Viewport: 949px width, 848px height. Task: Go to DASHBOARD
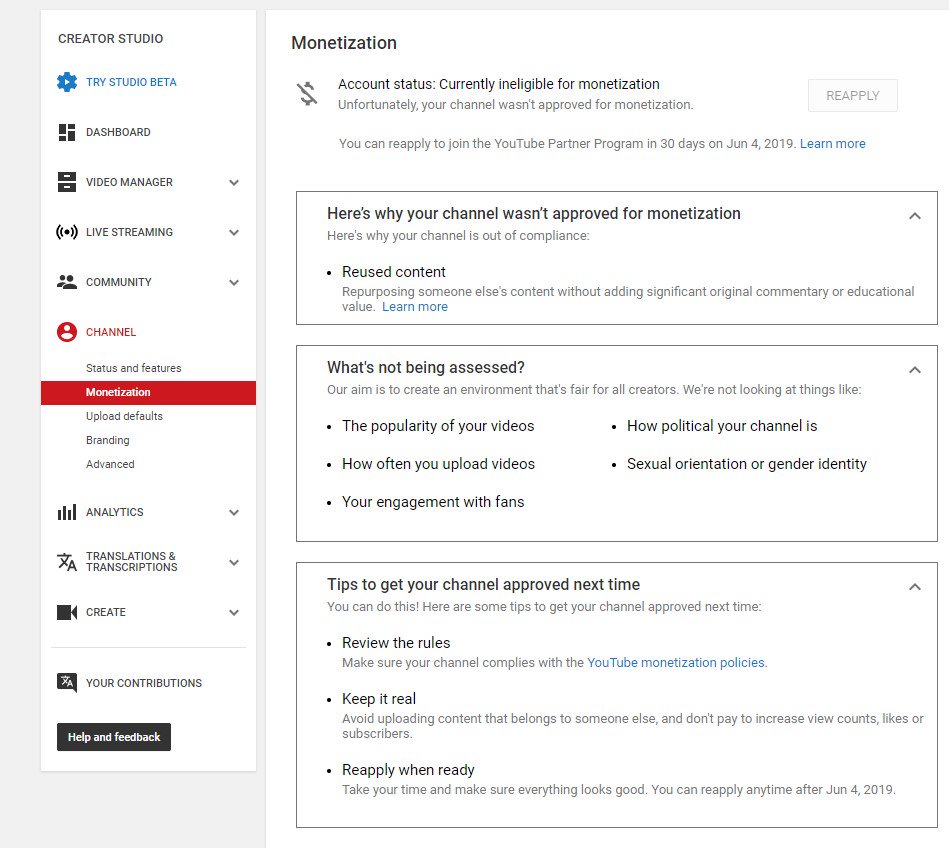(x=118, y=132)
